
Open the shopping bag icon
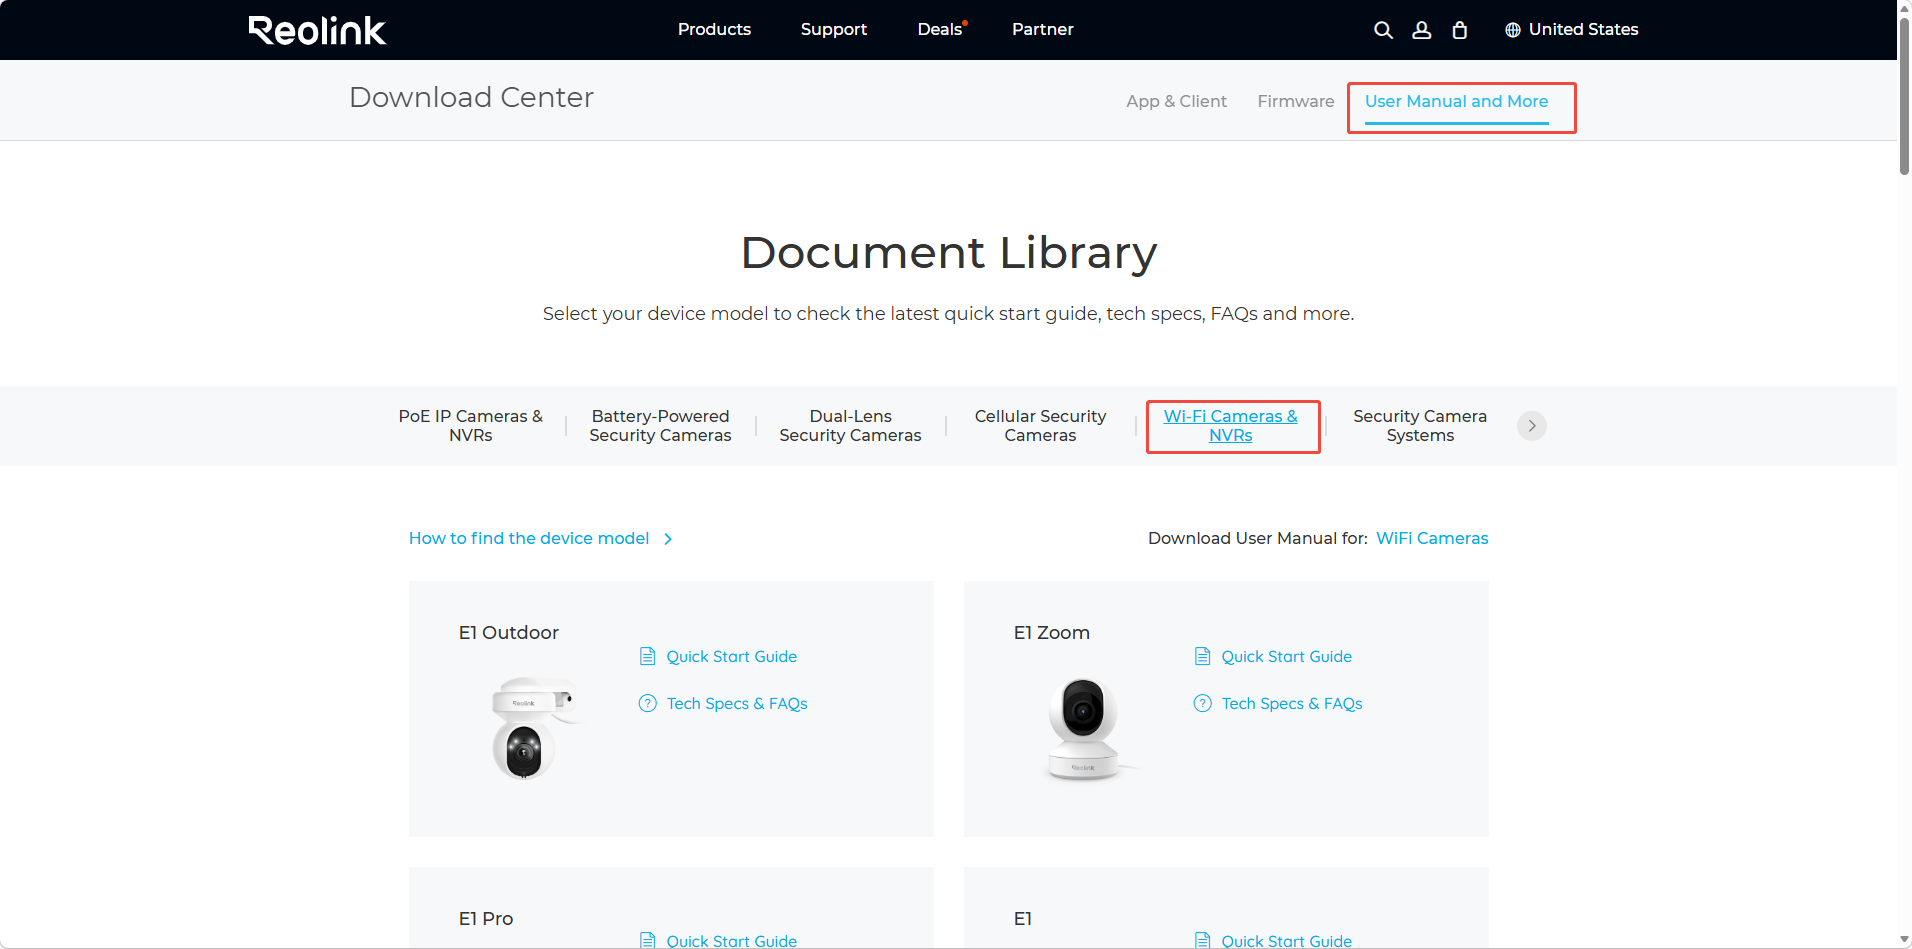tap(1459, 30)
